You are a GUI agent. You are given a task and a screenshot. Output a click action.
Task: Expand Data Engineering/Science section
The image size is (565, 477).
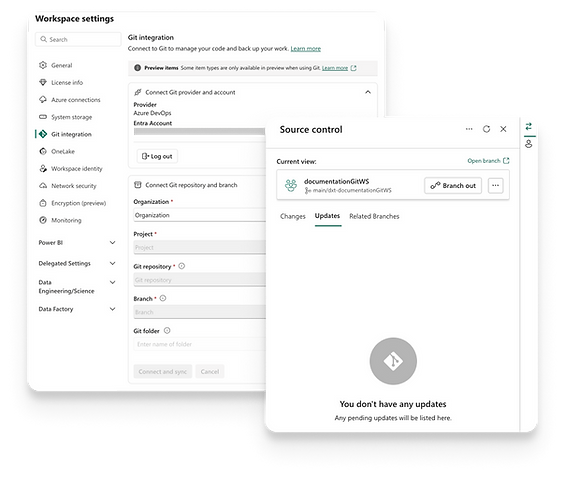[x=112, y=282]
